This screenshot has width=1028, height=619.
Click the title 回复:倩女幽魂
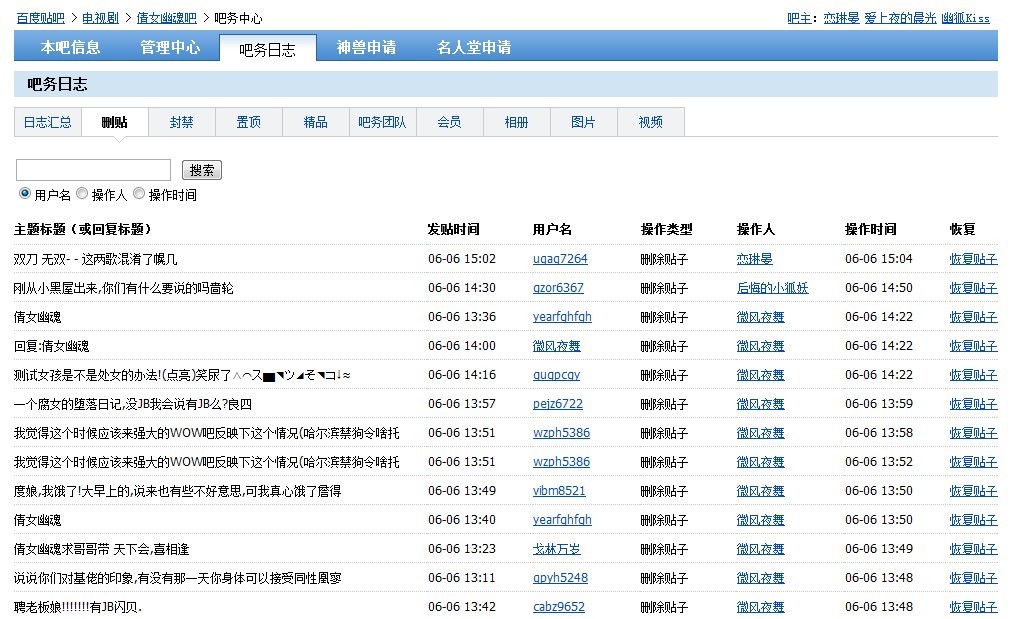51,346
